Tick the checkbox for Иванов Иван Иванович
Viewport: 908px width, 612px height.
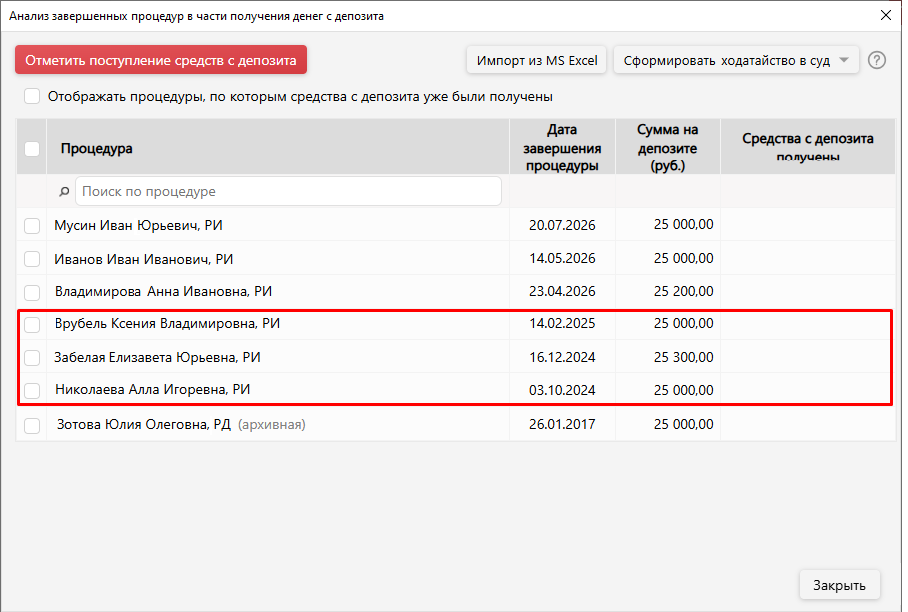click(x=32, y=259)
